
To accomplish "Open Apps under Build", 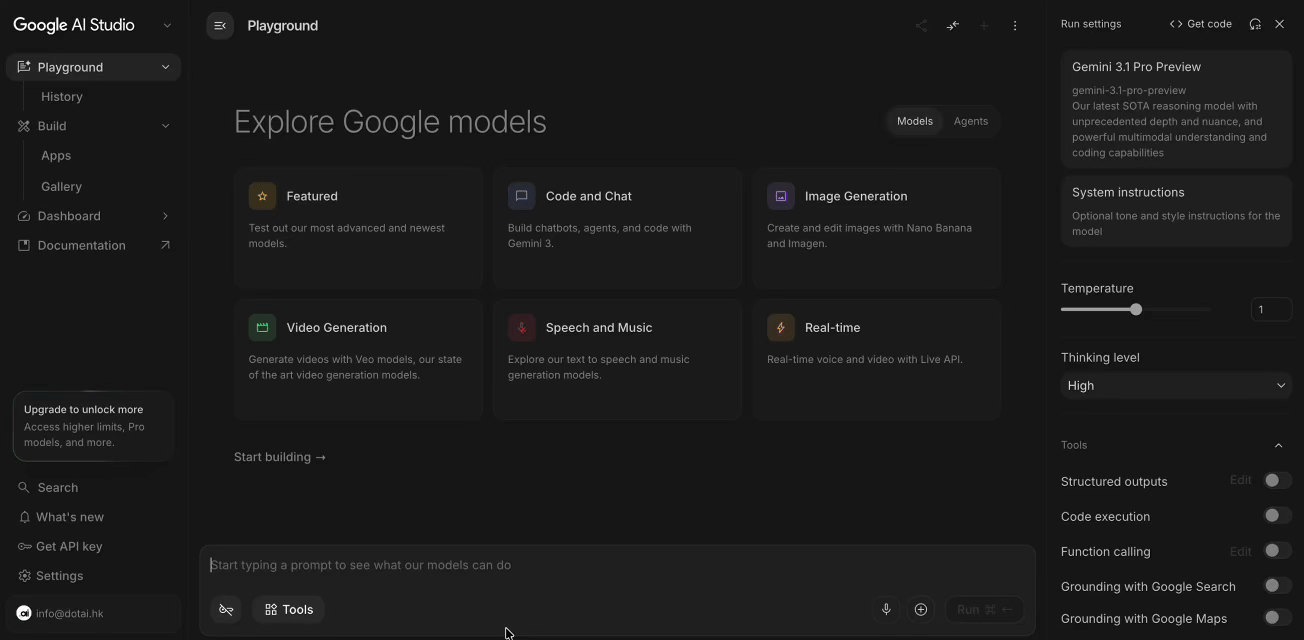I will [x=56, y=156].
